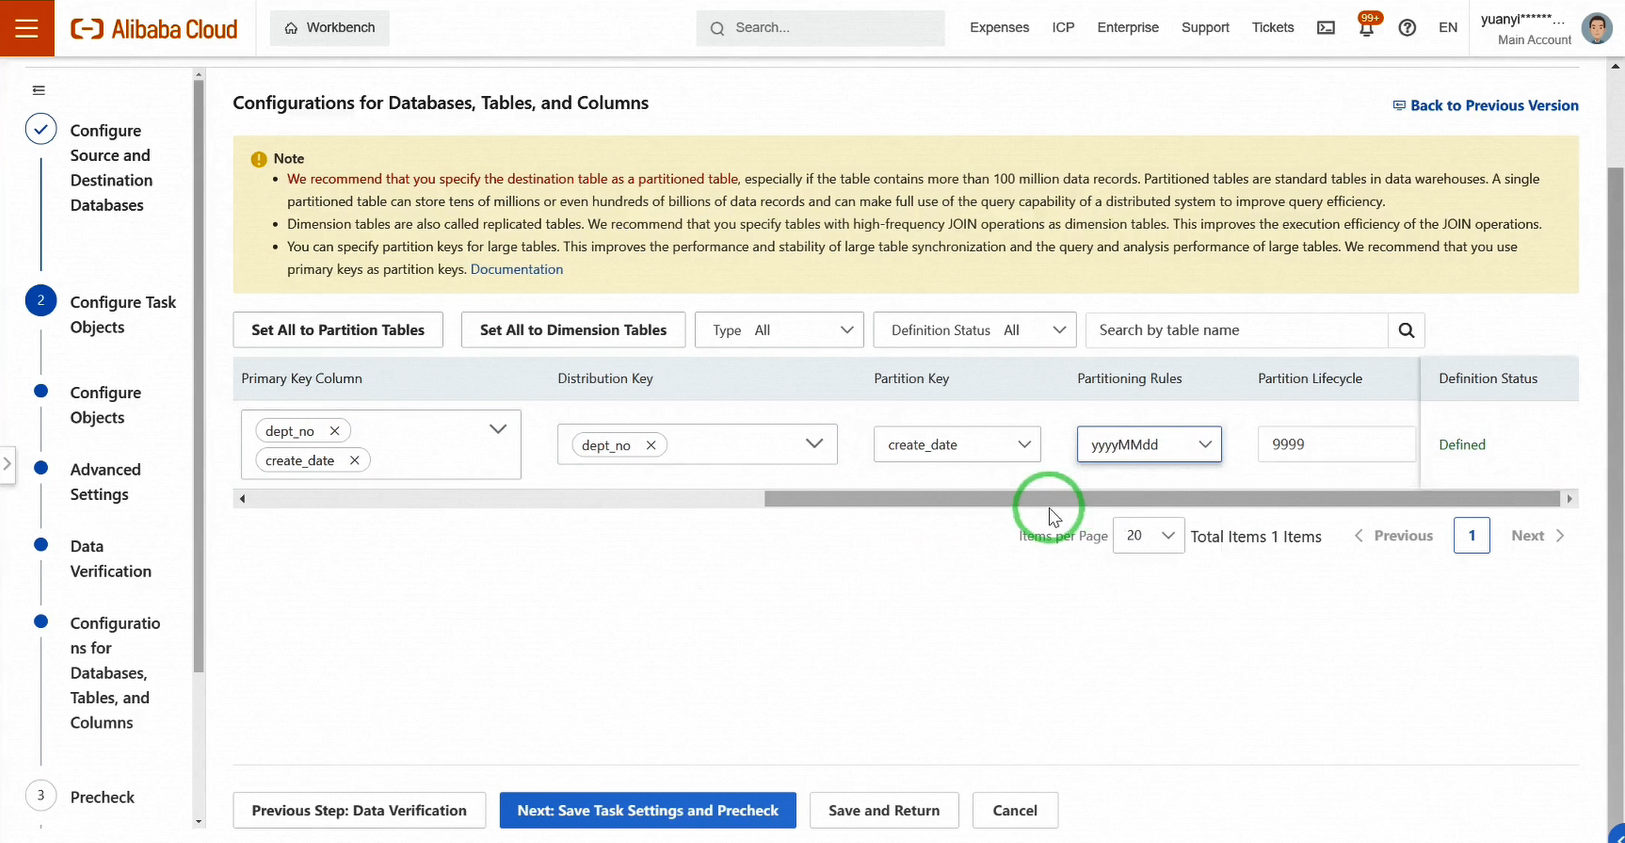
Task: Open the Items per Page 20 dropdown
Action: coord(1148,536)
